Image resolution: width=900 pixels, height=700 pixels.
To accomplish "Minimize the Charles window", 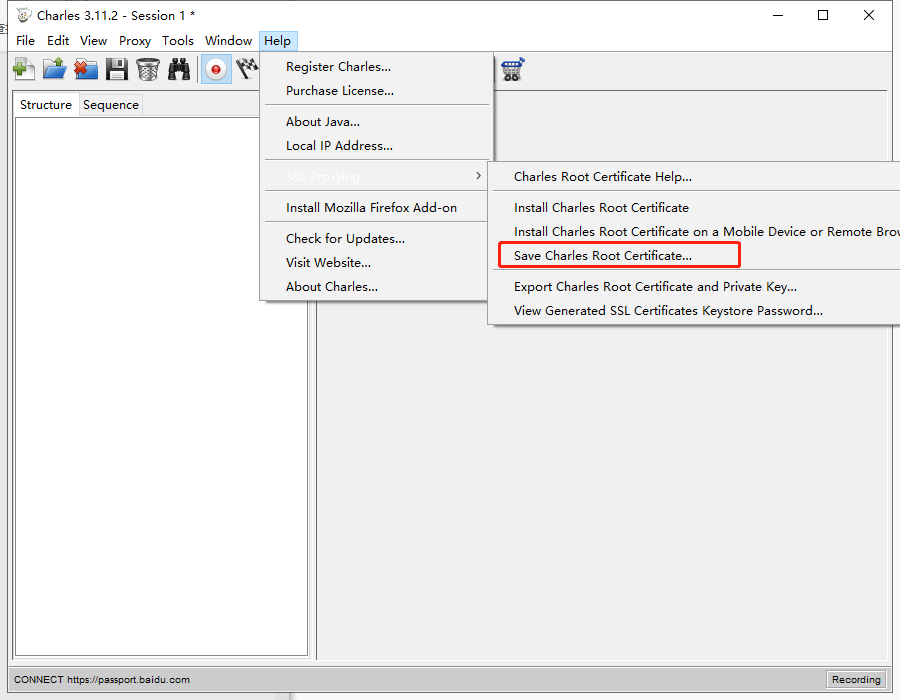I will pyautogui.click(x=778, y=15).
